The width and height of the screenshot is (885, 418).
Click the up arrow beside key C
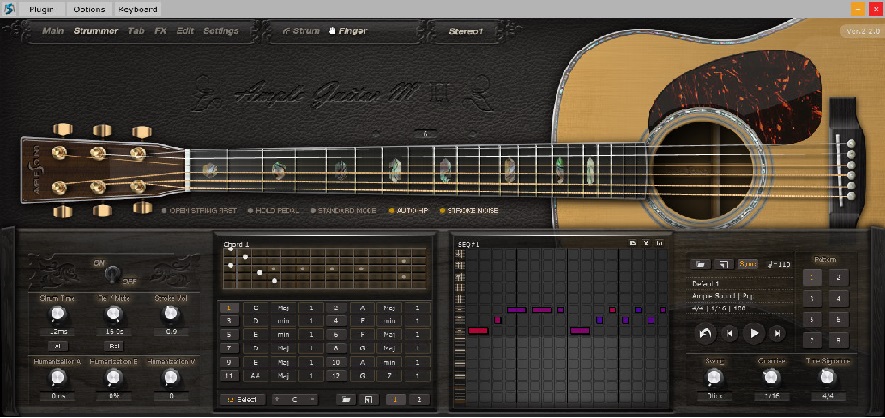[277, 399]
